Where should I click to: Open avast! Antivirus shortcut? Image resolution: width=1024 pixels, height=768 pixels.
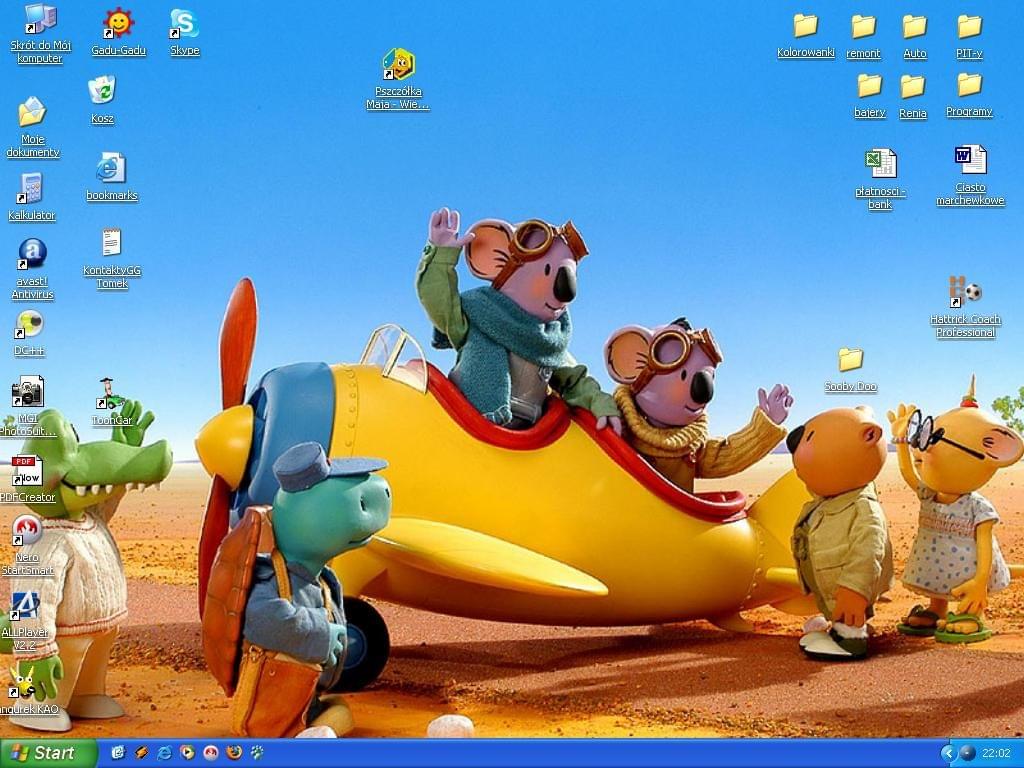click(x=32, y=255)
